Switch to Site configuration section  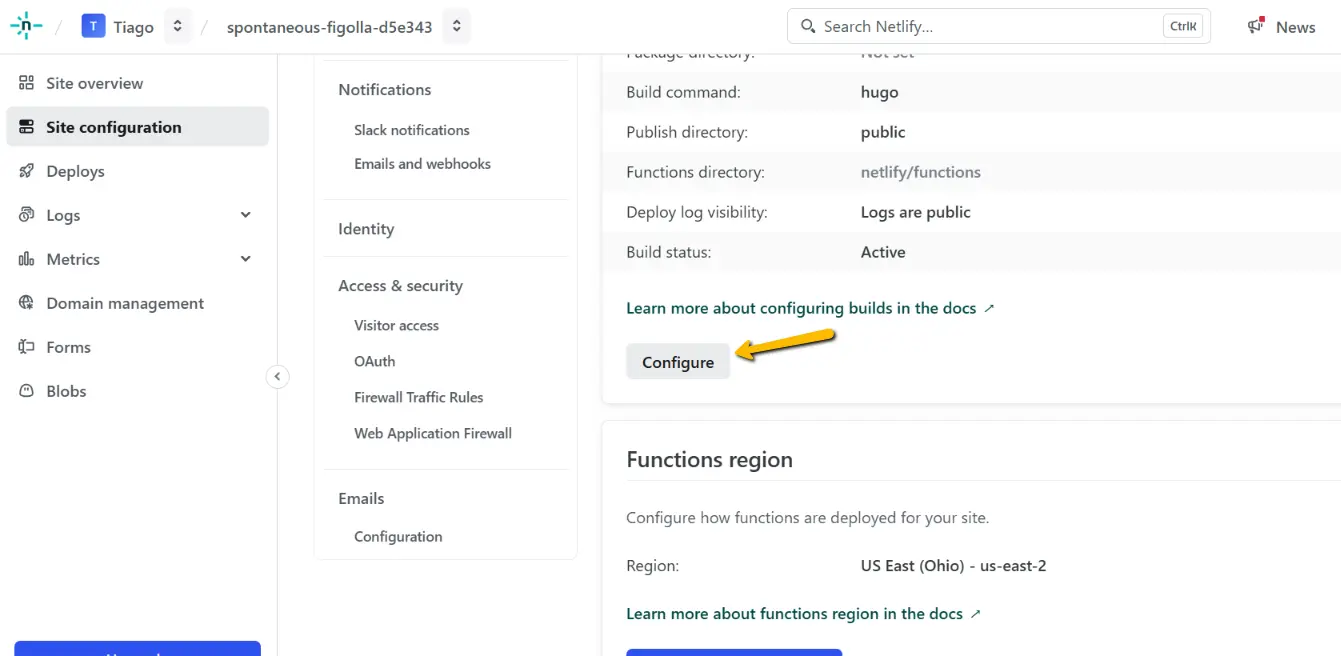[x=113, y=127]
